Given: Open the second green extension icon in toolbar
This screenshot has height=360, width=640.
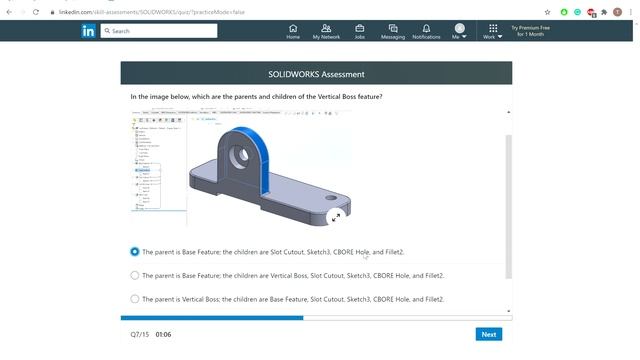Looking at the screenshot, I should [578, 12].
